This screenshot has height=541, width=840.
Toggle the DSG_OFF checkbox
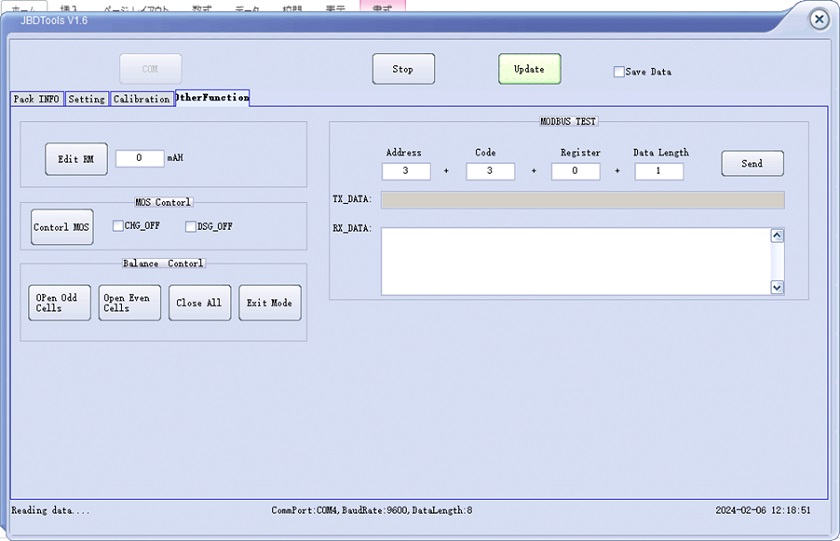point(191,227)
